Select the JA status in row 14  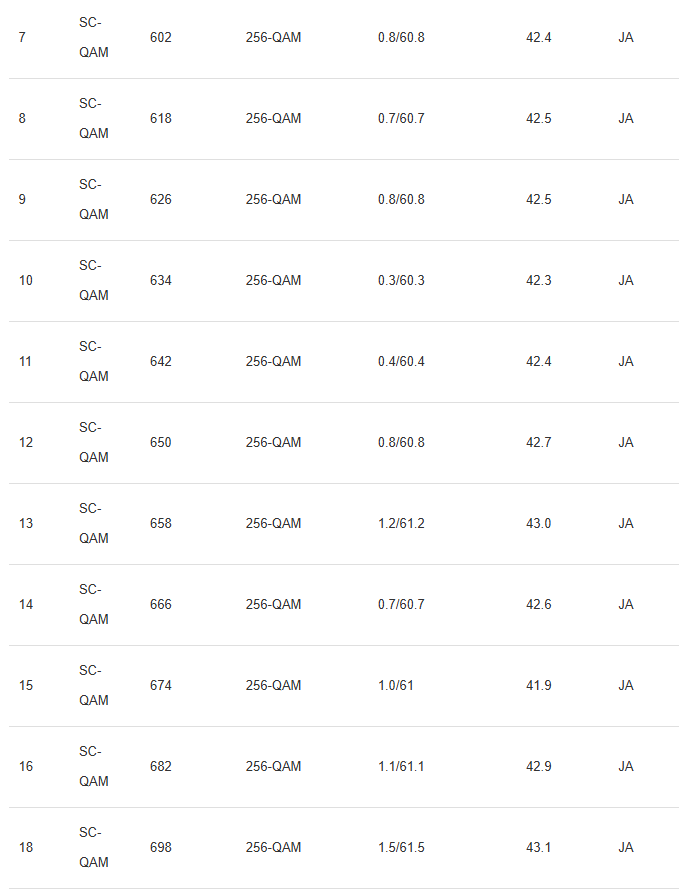[626, 605]
